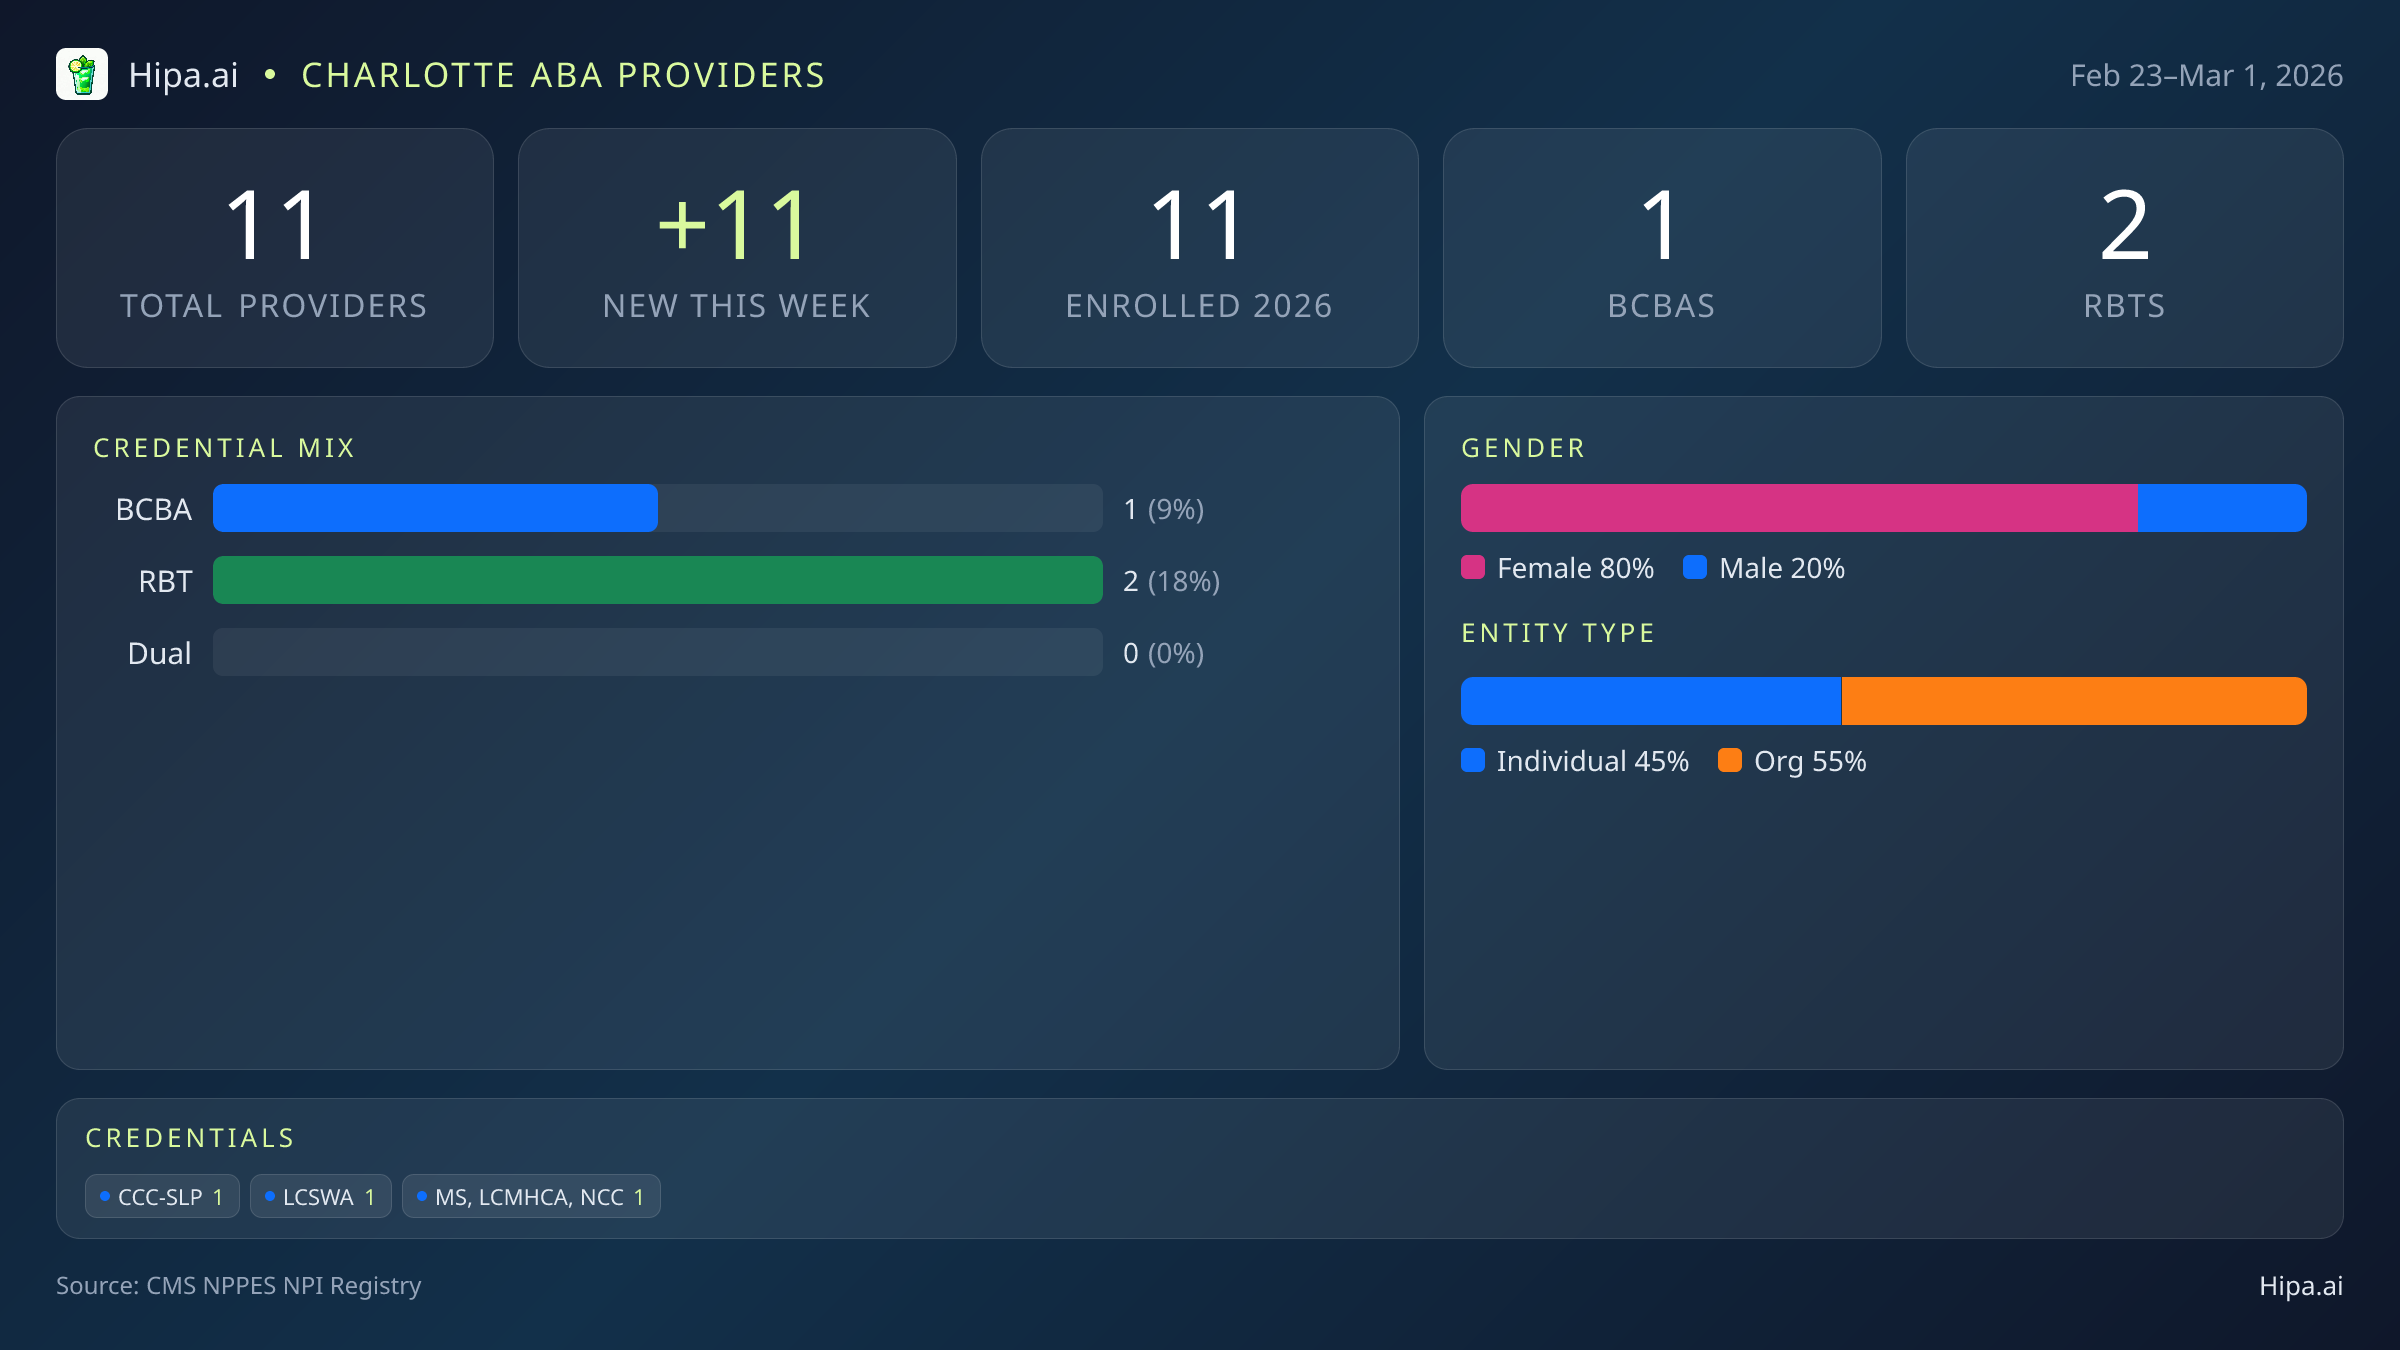The height and width of the screenshot is (1350, 2400).
Task: Click the Source: CMS NPPES NPI Registry text
Action: 239,1285
